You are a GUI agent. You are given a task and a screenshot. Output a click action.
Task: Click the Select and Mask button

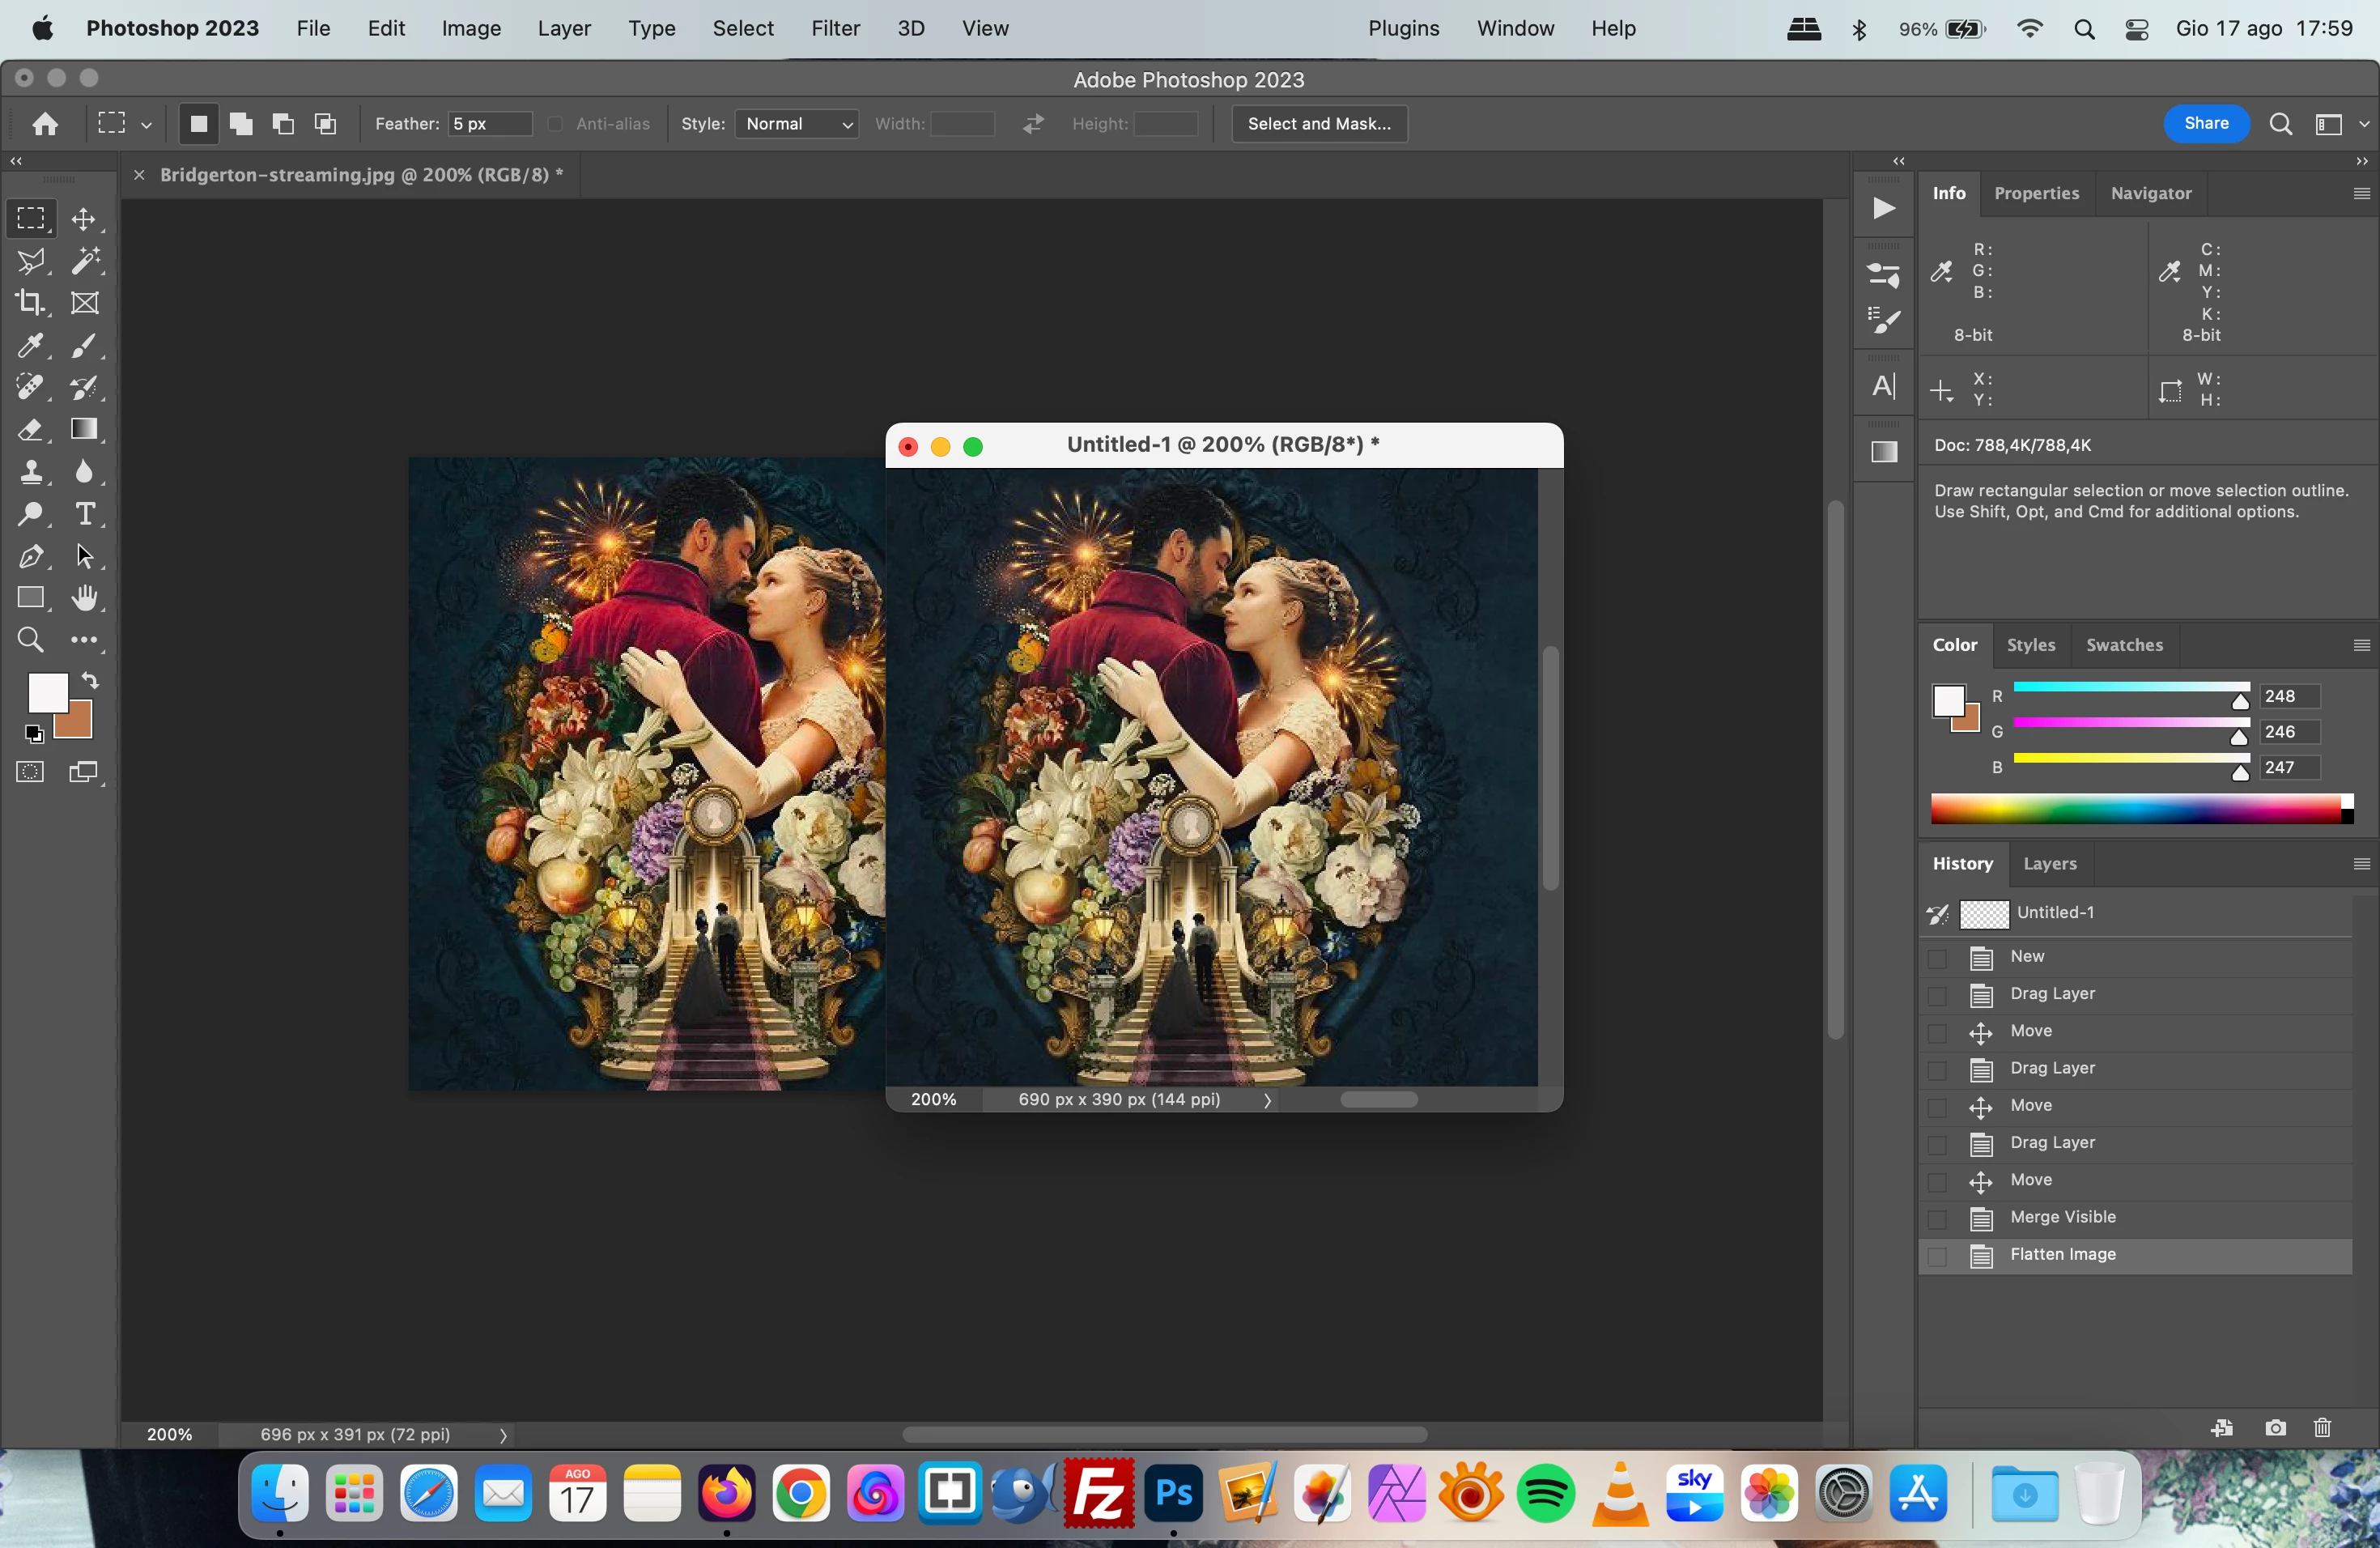(x=1318, y=124)
